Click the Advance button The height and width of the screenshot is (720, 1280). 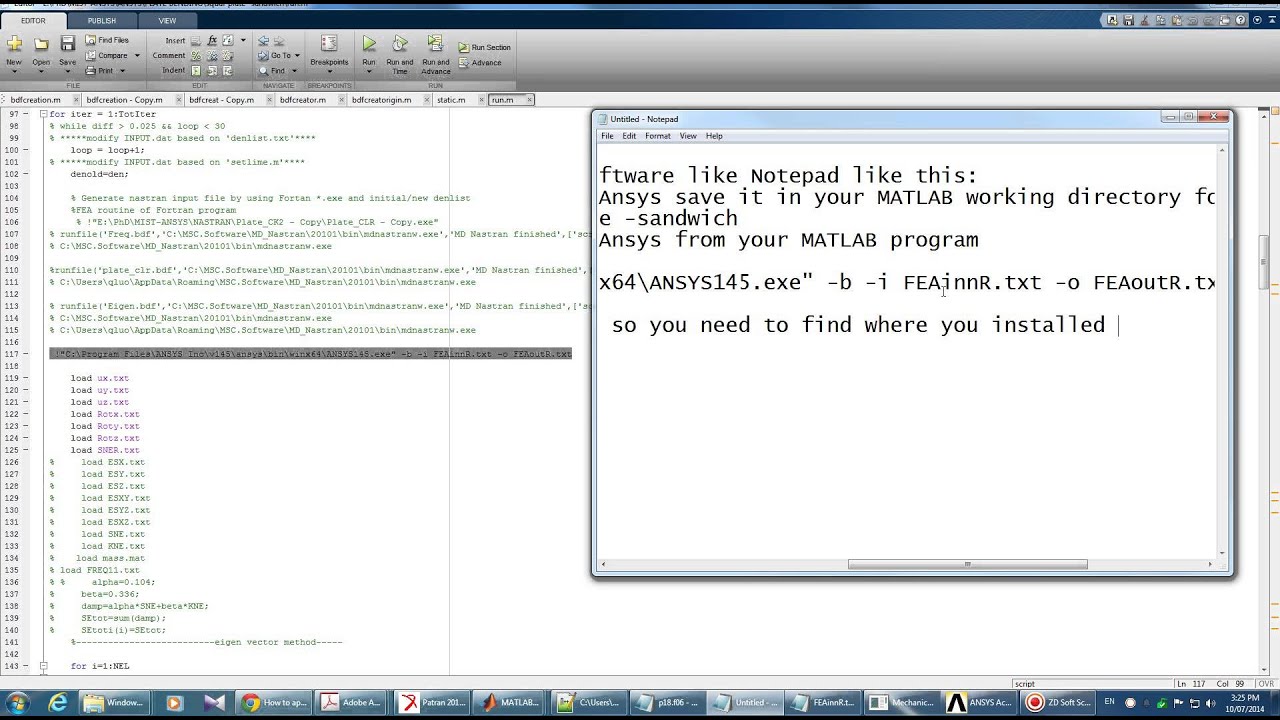480,63
